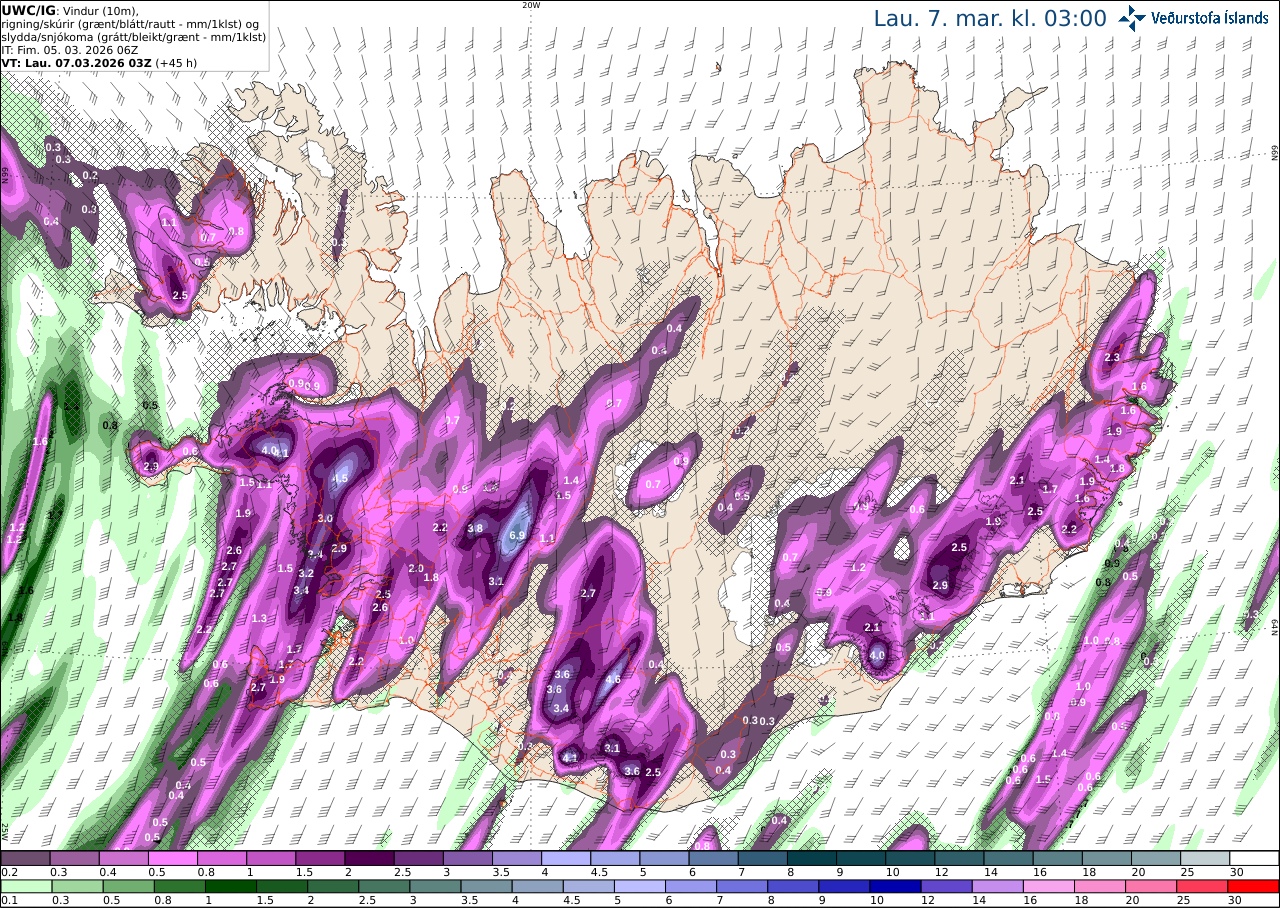Pick the snow legend swatch starting at 0.5
This screenshot has height=908, width=1280.
pos(172,858)
